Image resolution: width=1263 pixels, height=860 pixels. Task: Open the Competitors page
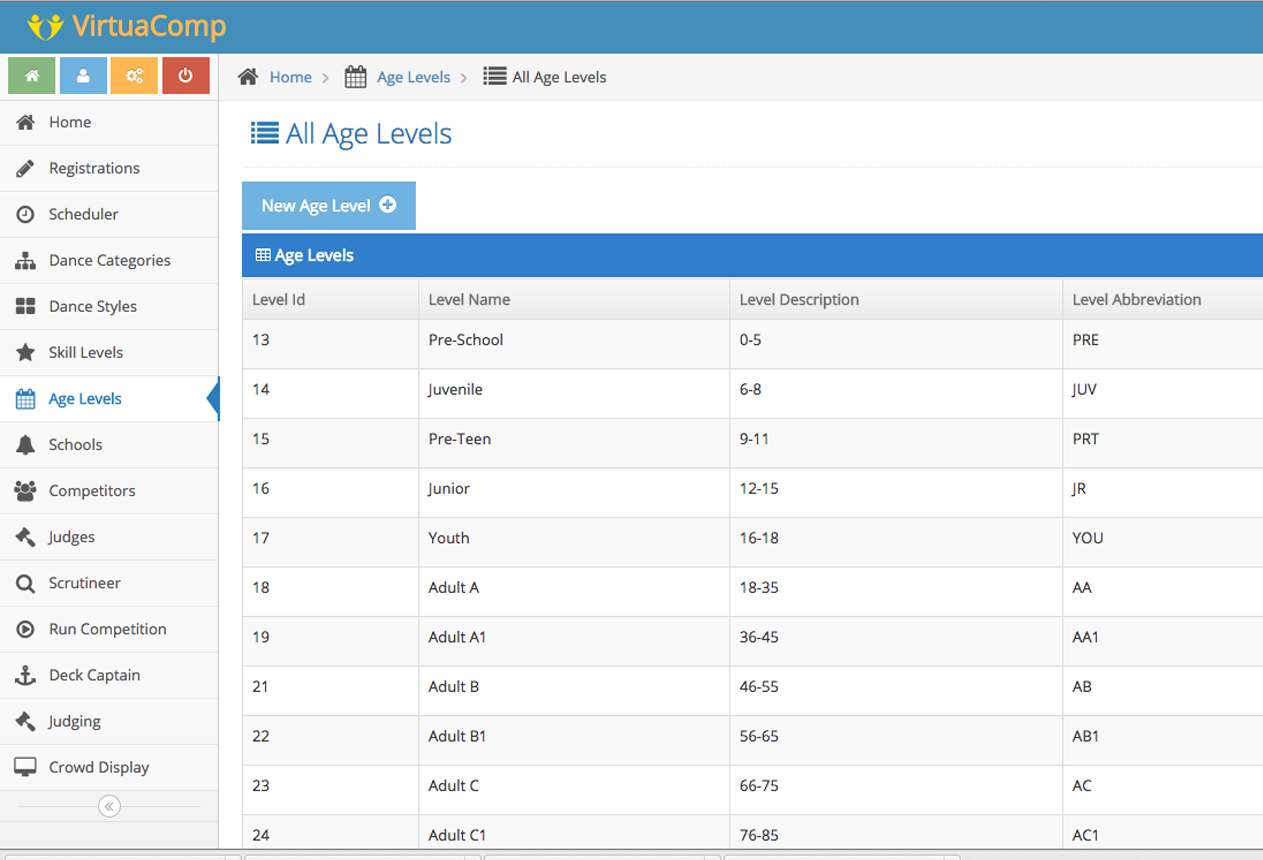(92, 490)
